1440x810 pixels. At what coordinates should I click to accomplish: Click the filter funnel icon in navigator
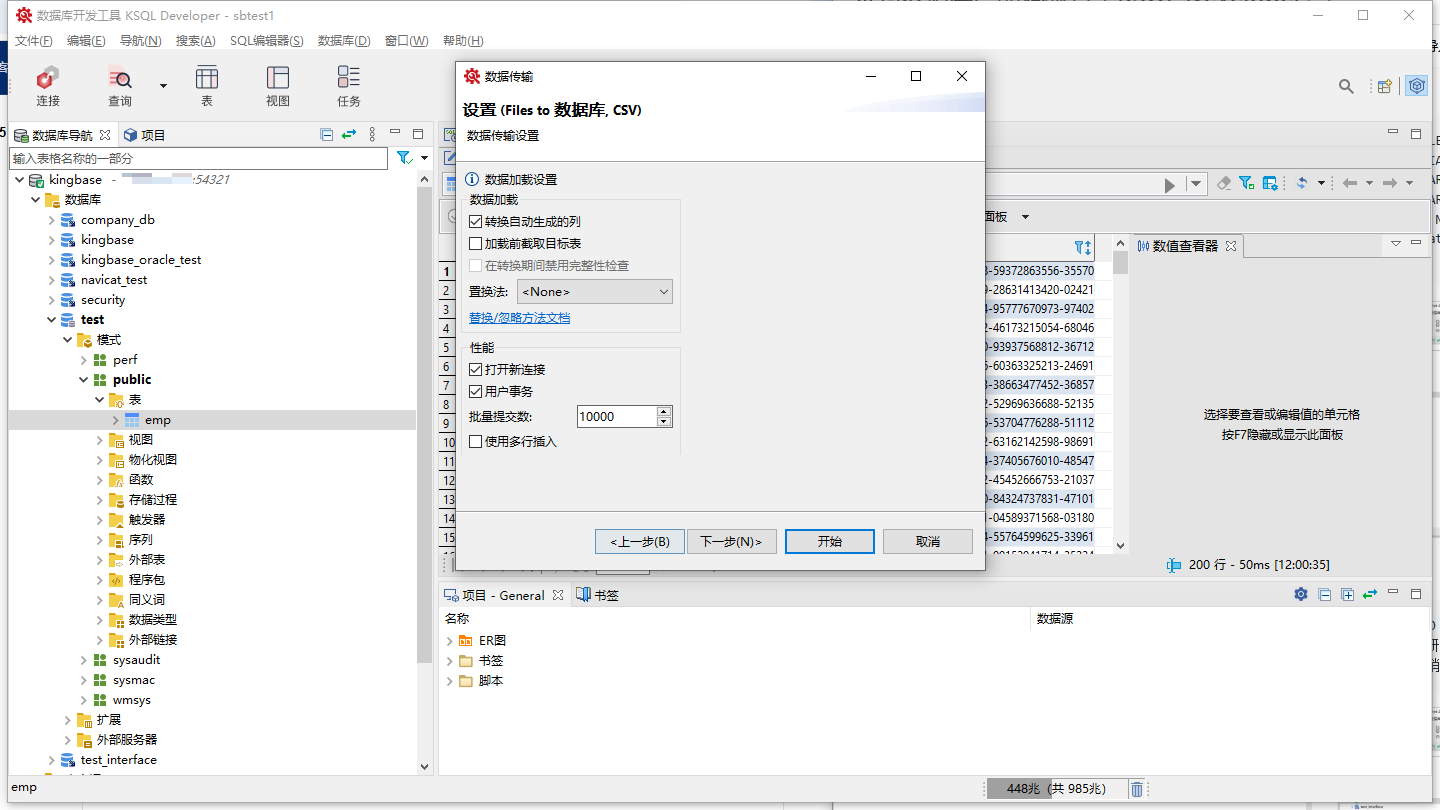(x=404, y=158)
